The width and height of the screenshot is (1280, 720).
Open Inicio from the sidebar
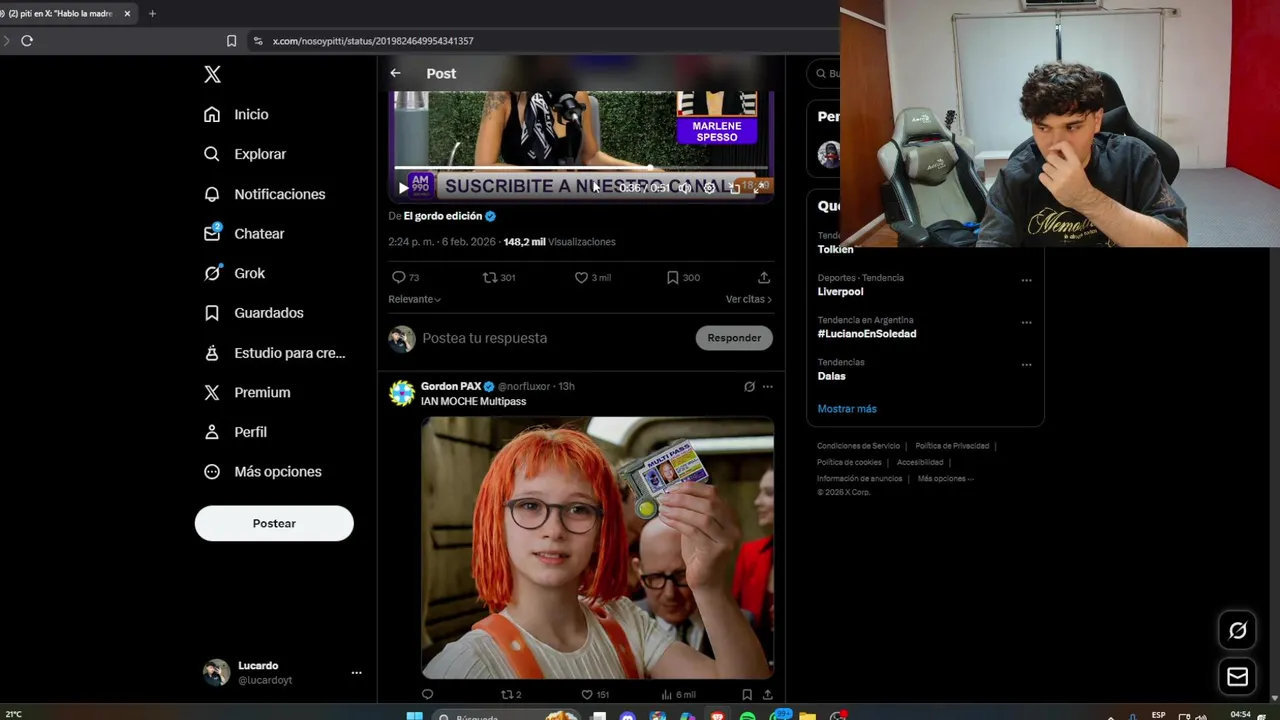236,114
